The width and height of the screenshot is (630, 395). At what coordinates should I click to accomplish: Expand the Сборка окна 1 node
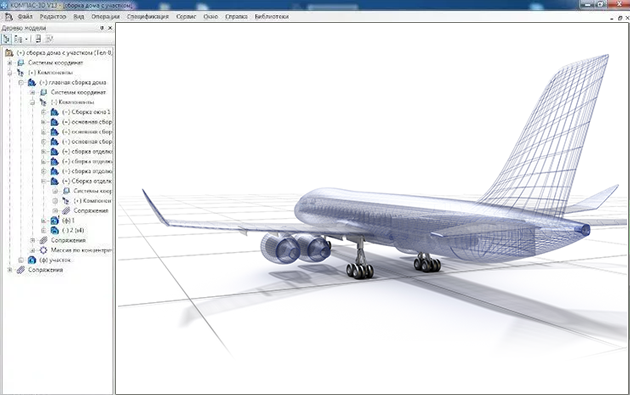click(x=43, y=112)
